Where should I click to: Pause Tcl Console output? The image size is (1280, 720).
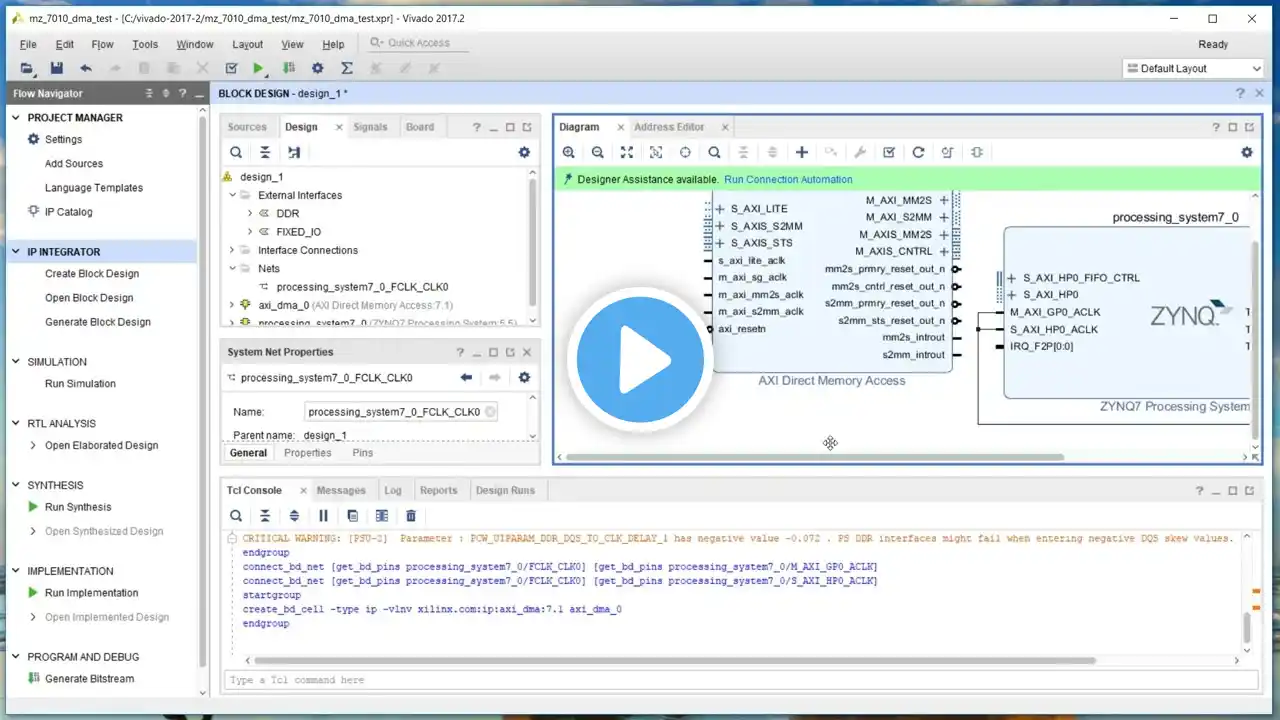tap(323, 516)
